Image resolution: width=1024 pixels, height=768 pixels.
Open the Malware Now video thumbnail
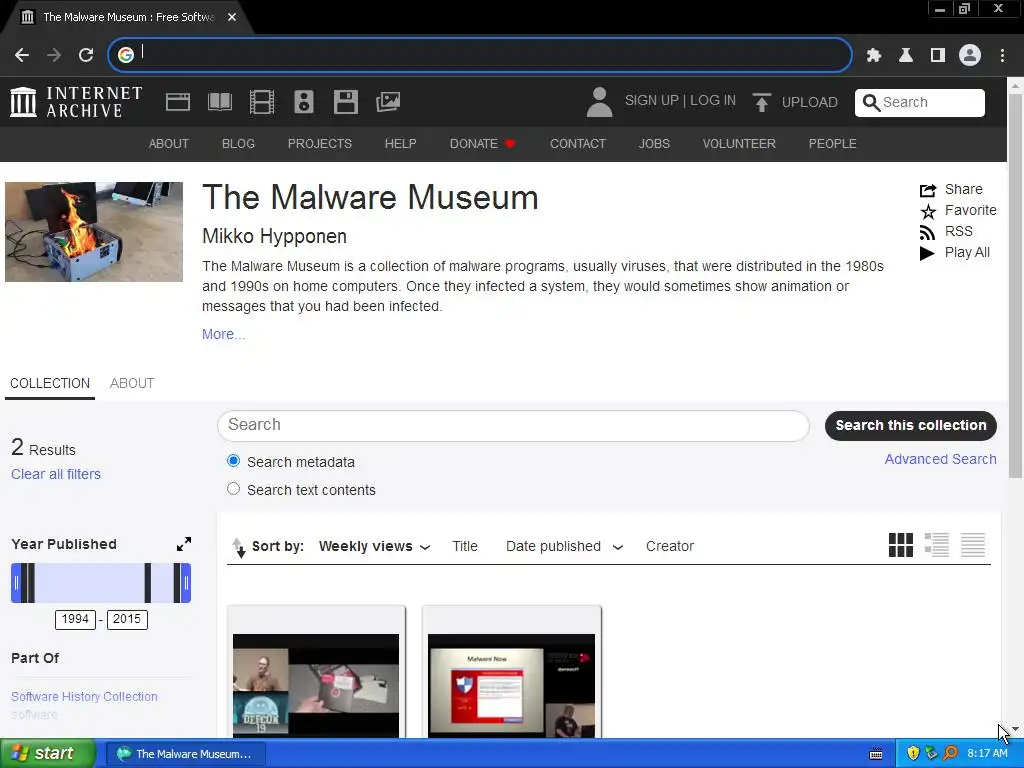[511, 685]
